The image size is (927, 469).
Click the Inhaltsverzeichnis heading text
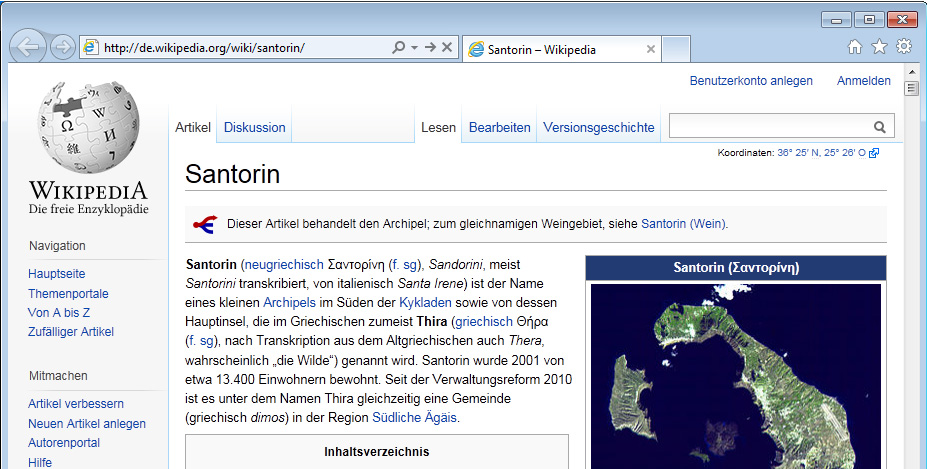377,452
